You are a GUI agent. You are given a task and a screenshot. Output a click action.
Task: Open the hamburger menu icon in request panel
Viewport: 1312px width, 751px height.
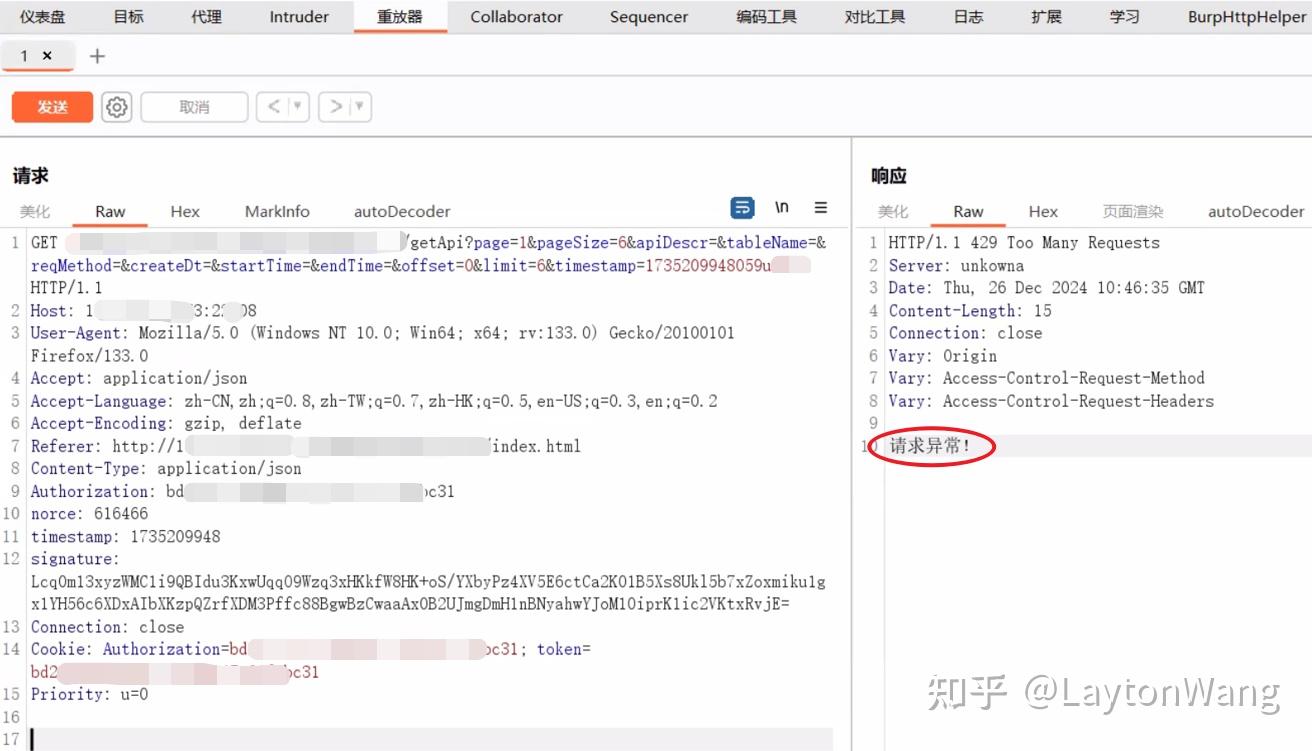[820, 208]
